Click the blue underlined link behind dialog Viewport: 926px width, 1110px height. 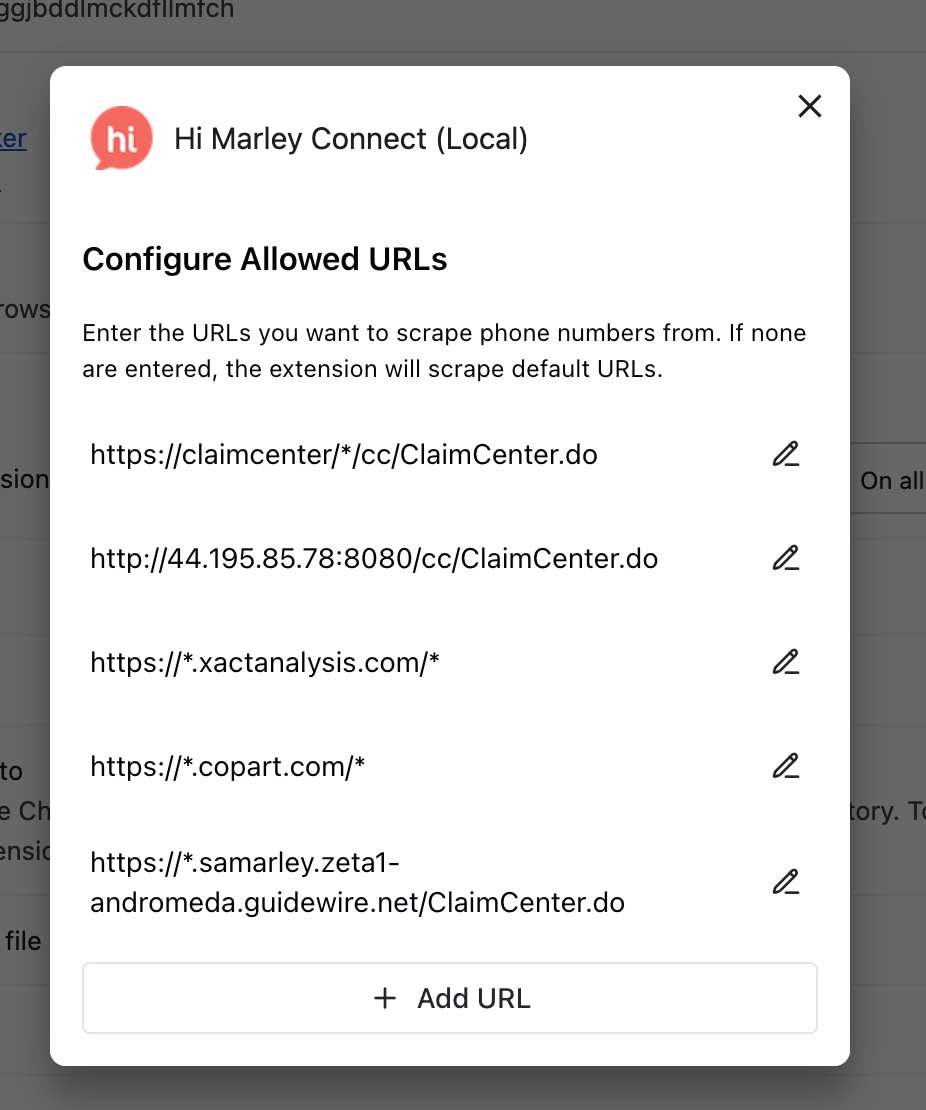point(14,140)
